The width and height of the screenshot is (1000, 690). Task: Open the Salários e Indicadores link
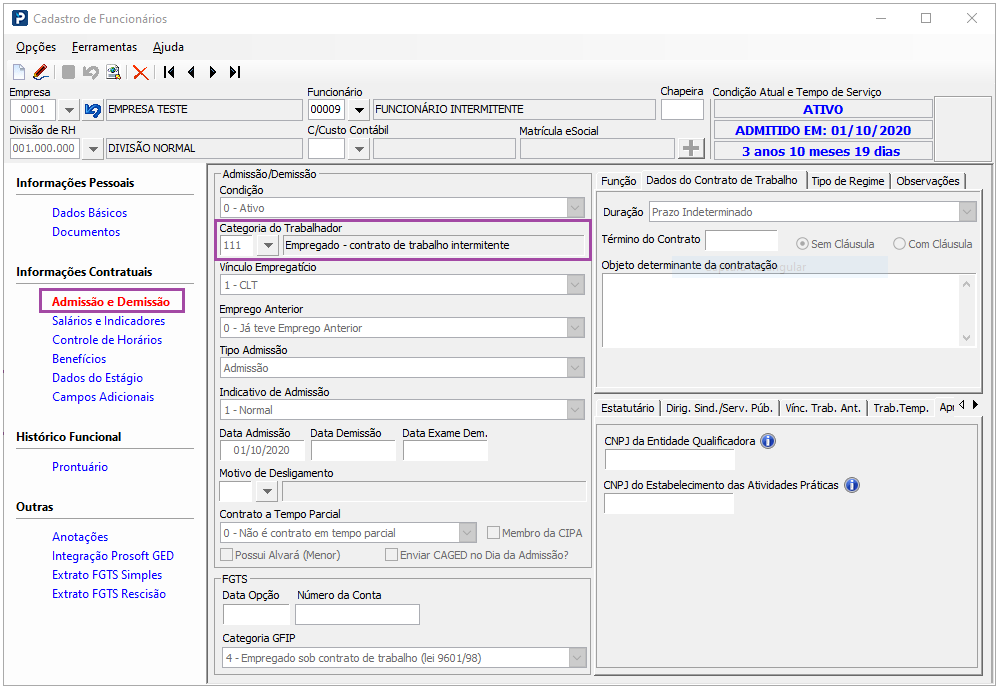(108, 321)
